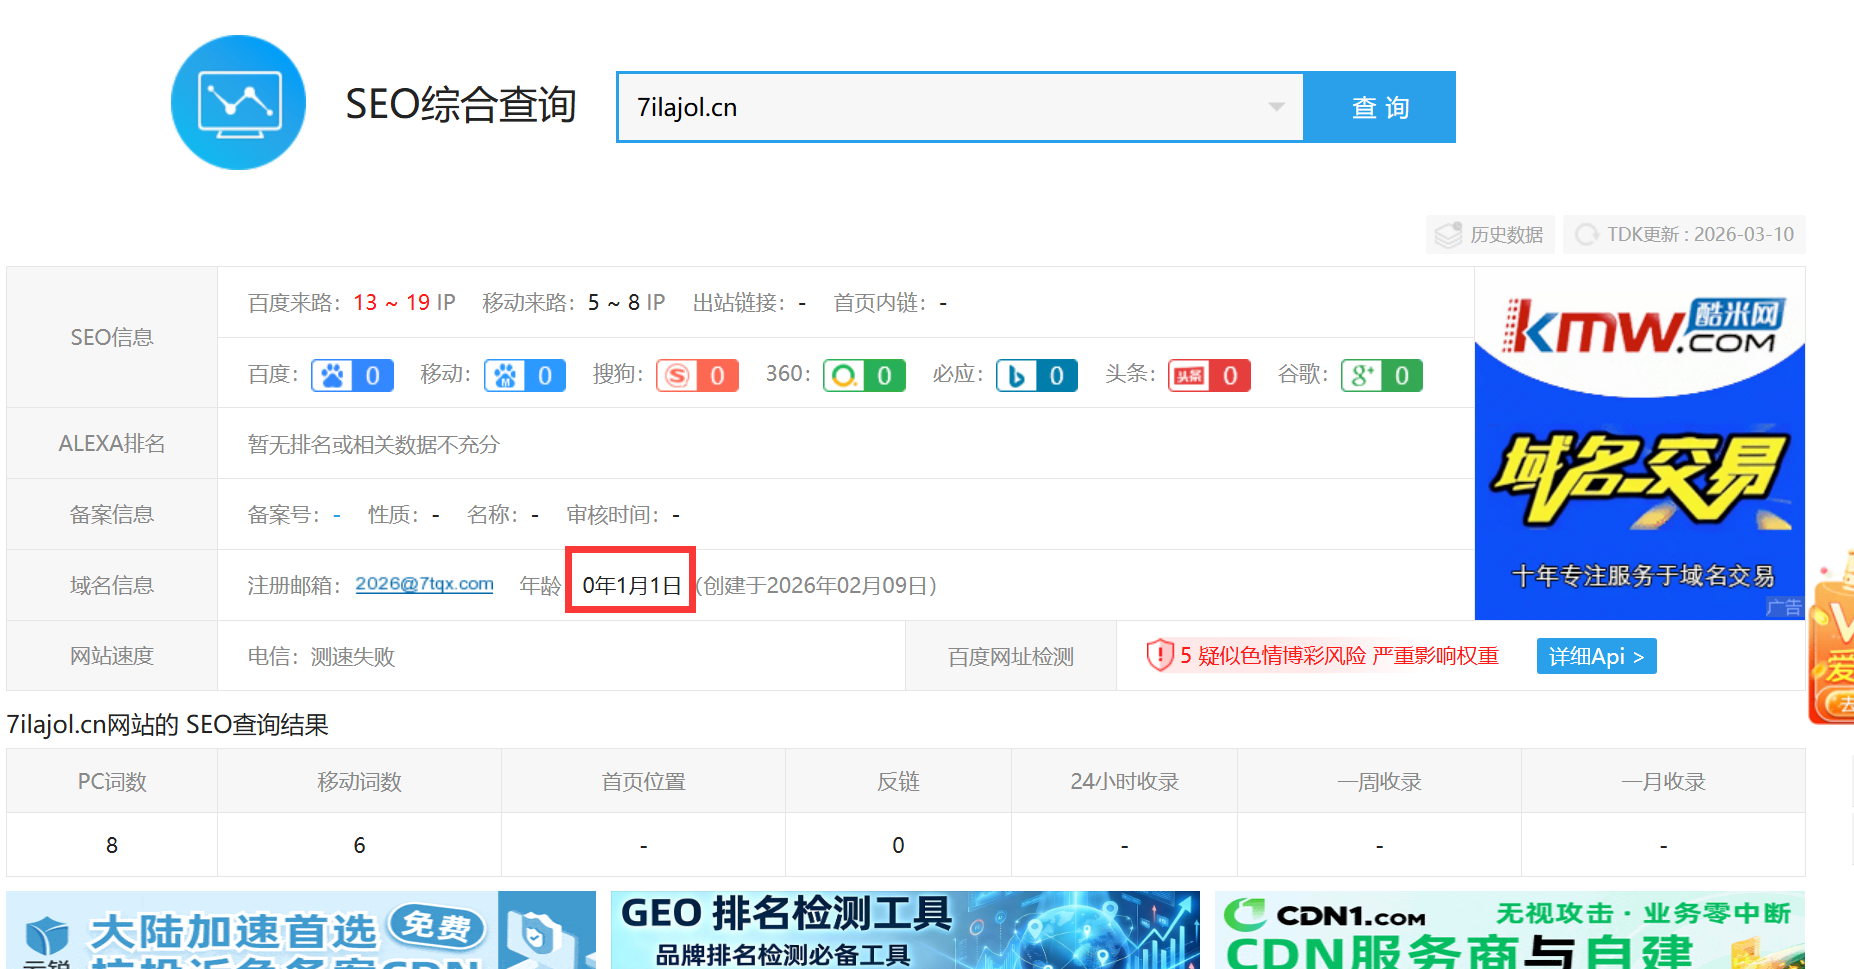Click the 历史数据 stacked-layers icon
1854x969 pixels.
click(x=1447, y=234)
